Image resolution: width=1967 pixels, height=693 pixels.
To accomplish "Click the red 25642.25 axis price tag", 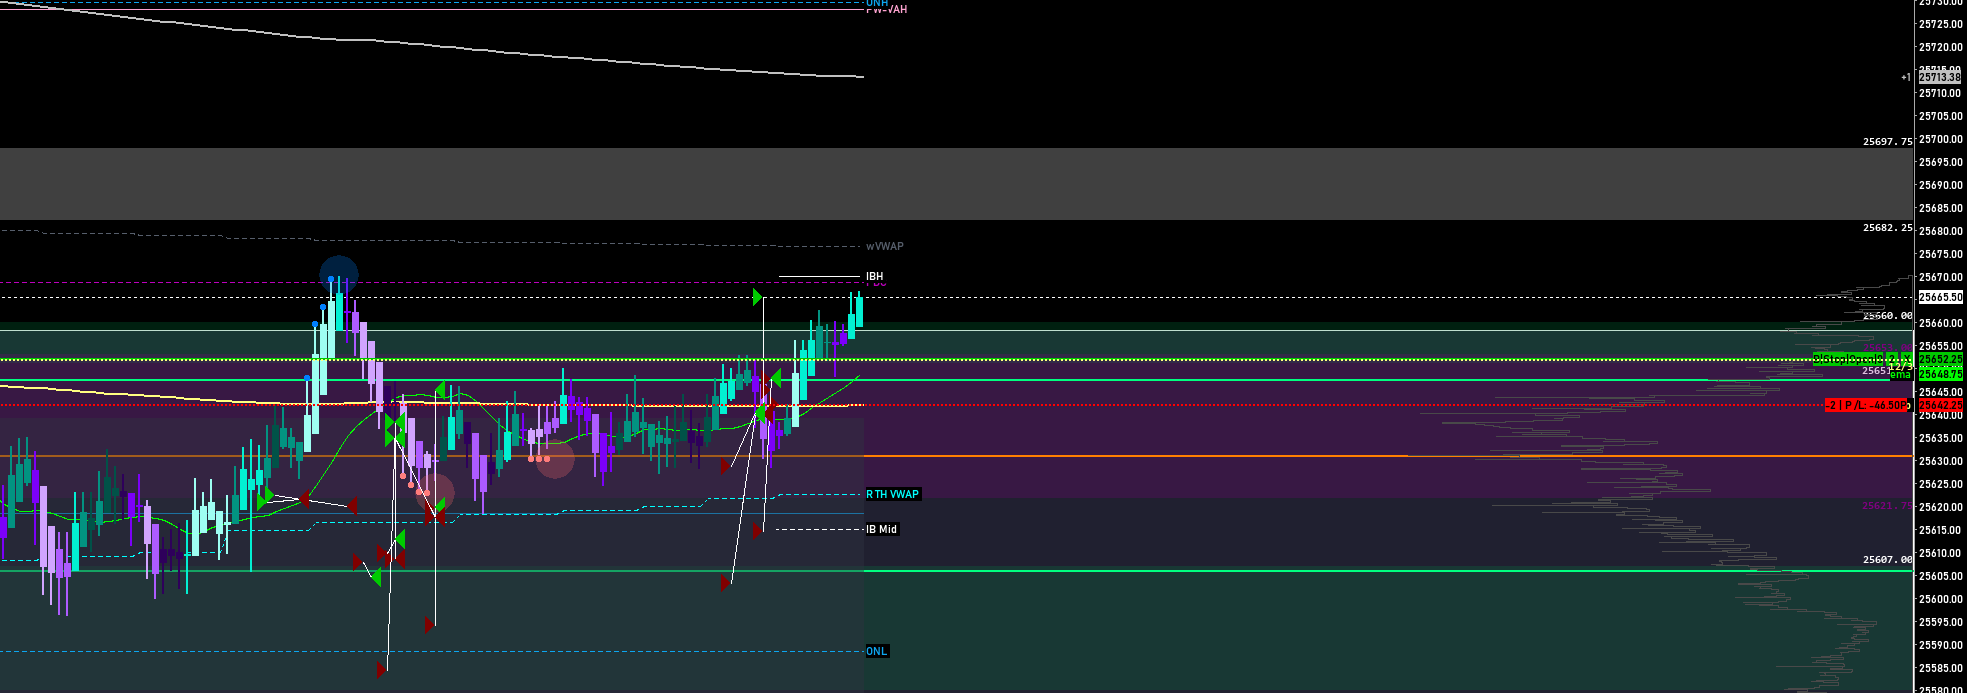I will tap(1941, 405).
